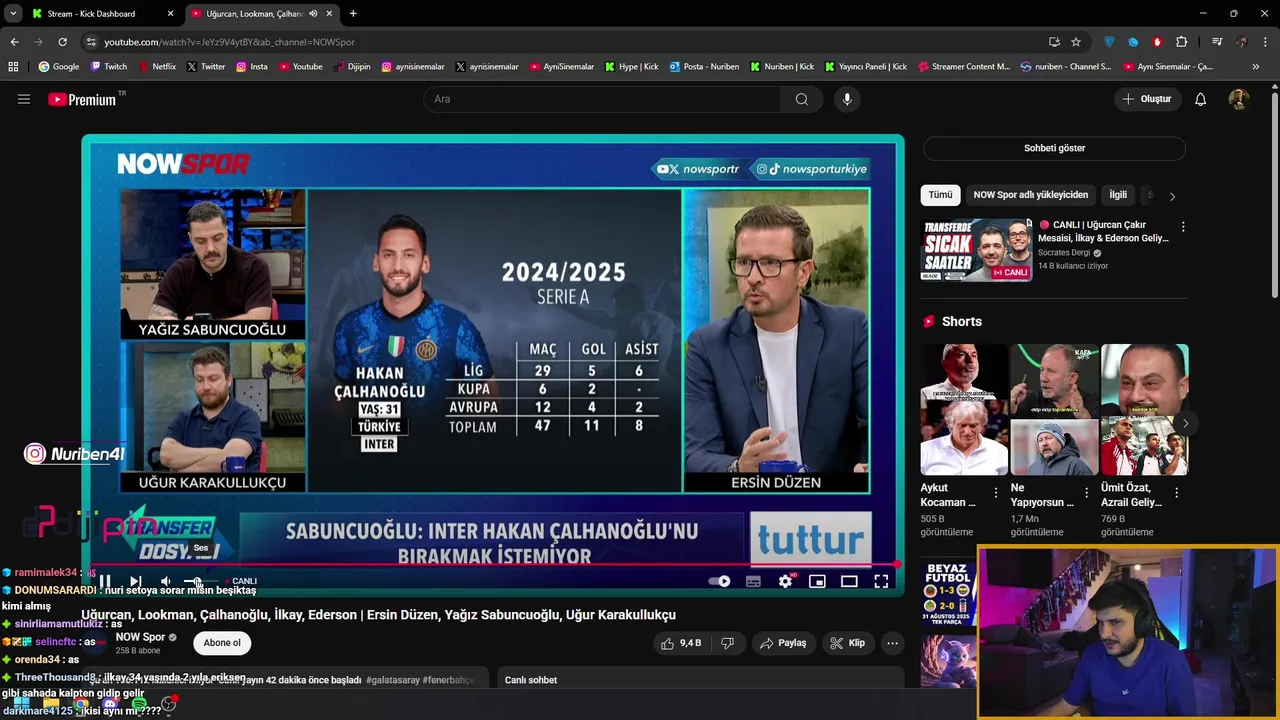Screen dimensions: 1280x720
Task: Select the Tümü filter chip
Action: (x=940, y=195)
